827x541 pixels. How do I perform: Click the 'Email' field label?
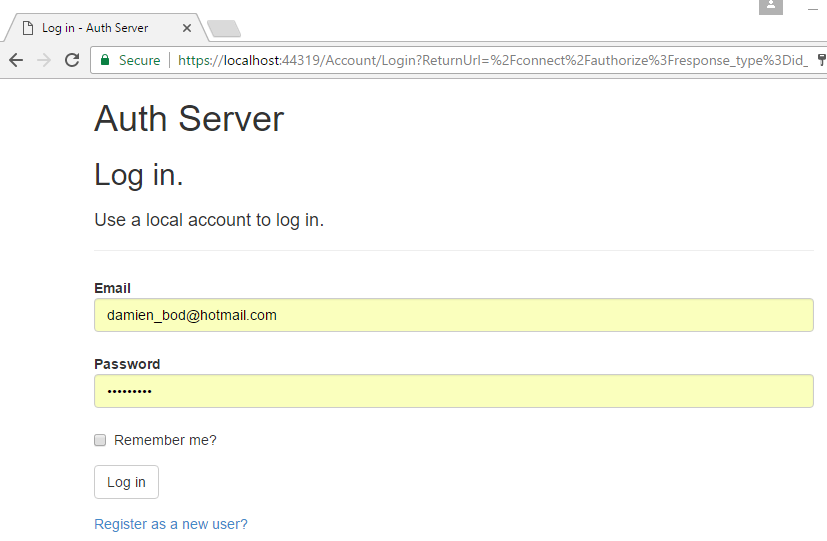point(112,288)
